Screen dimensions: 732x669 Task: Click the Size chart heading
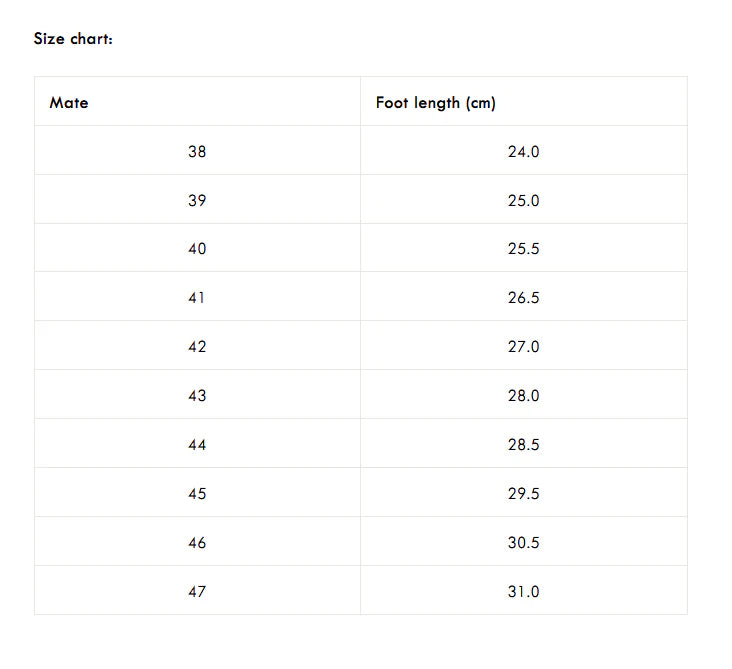tap(73, 39)
